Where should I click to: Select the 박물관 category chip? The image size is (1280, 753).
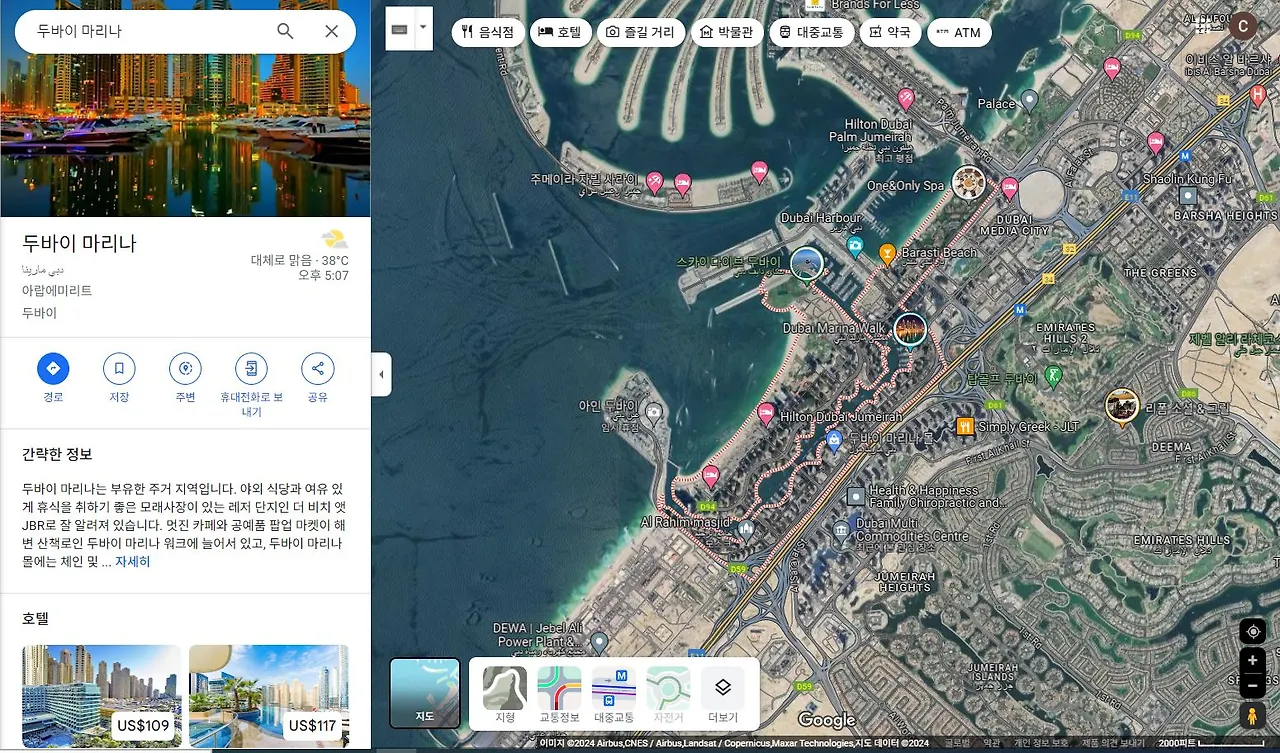(728, 32)
